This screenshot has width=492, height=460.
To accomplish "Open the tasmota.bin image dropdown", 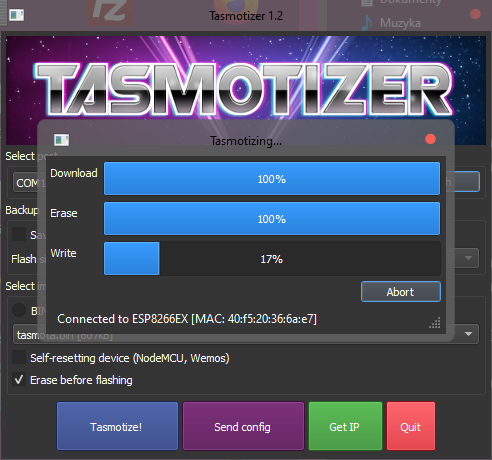I will [246, 334].
